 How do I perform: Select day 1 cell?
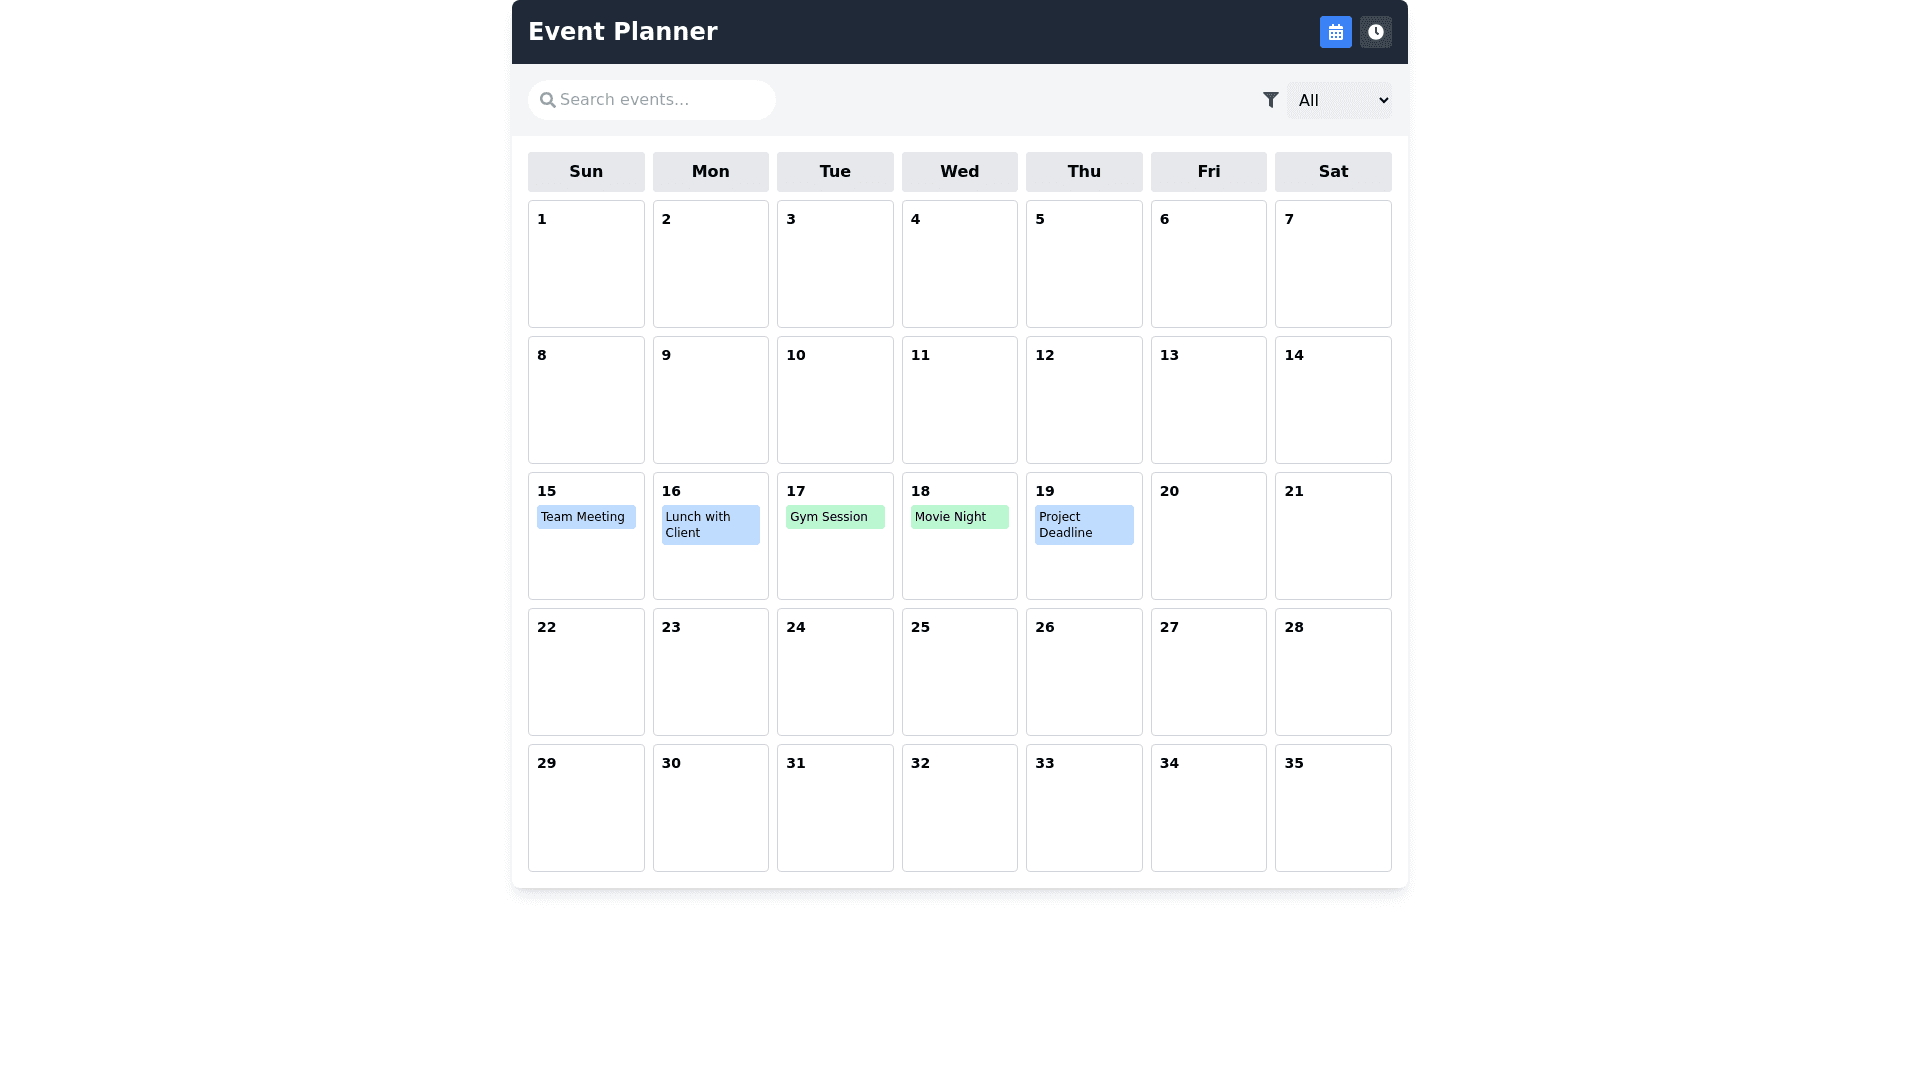click(586, 264)
